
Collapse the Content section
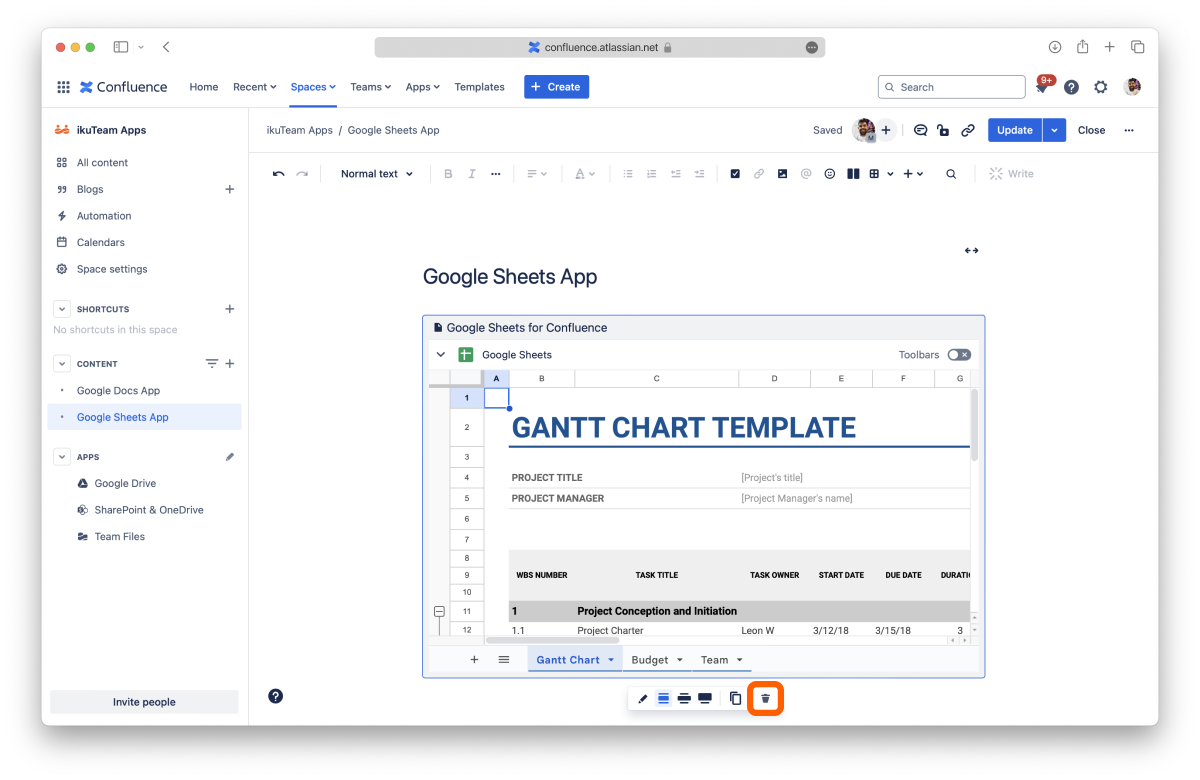tap(62, 364)
